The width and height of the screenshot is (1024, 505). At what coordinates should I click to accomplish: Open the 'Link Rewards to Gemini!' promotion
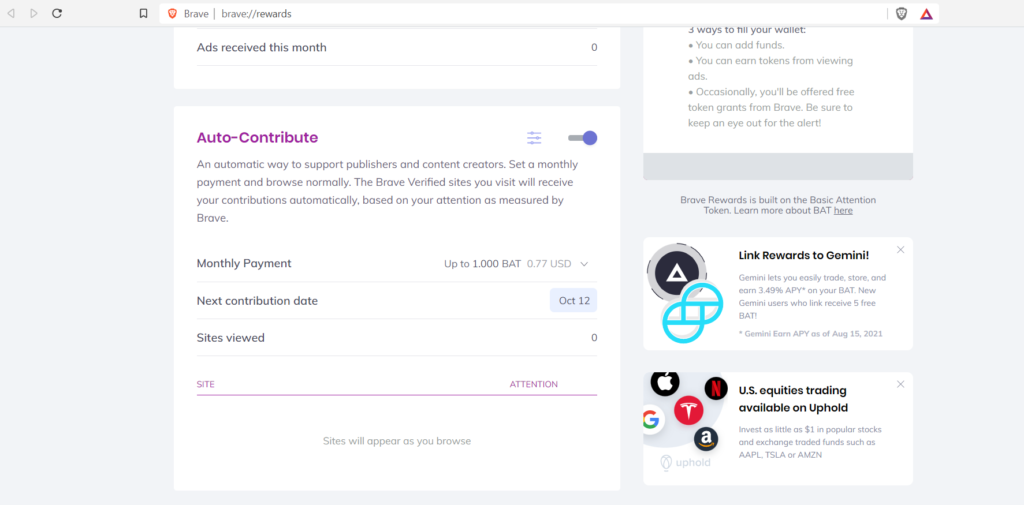click(803, 255)
